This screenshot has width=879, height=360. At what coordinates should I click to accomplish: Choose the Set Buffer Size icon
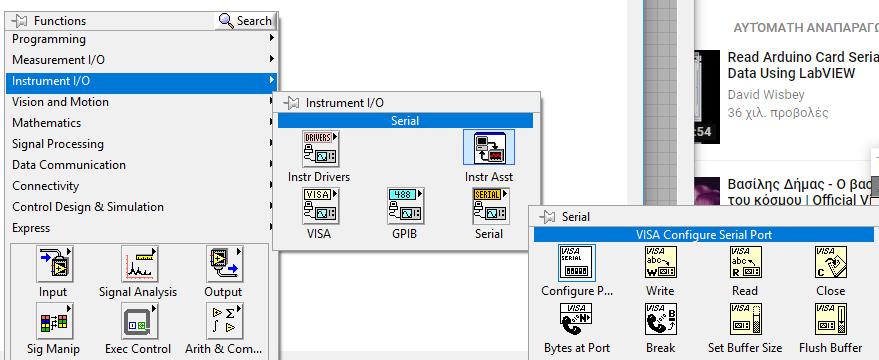[746, 320]
